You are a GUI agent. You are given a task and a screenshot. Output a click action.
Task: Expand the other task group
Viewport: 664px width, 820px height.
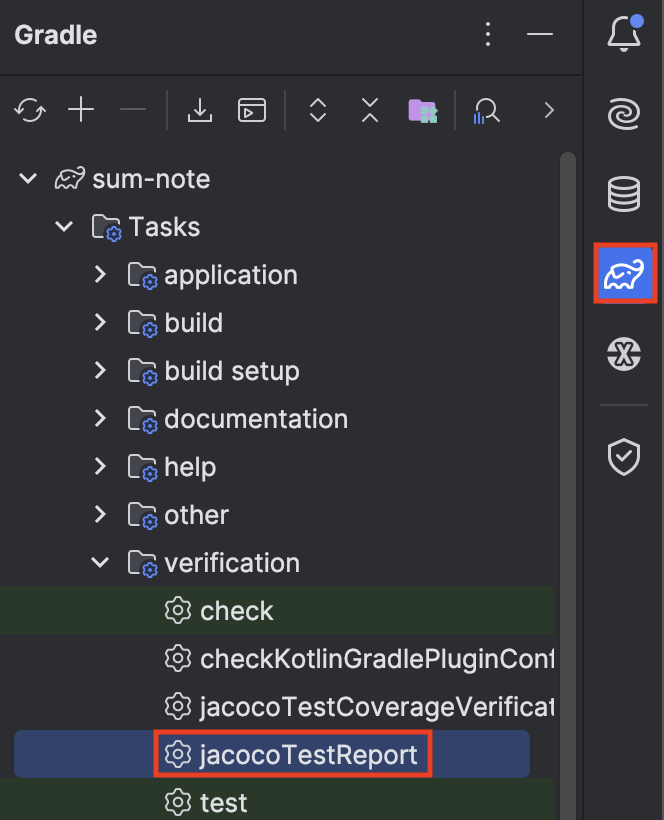[x=100, y=515]
